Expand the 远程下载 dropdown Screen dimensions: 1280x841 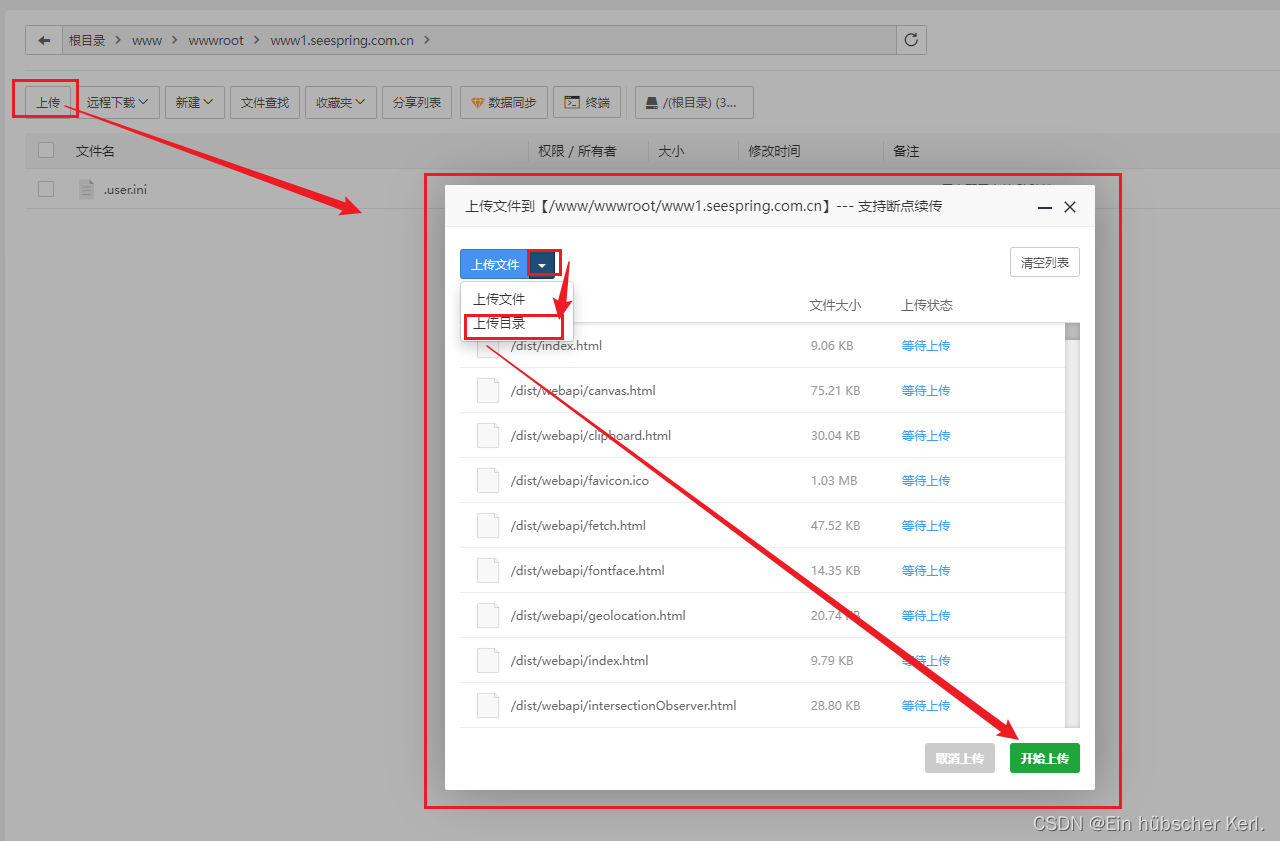[118, 102]
